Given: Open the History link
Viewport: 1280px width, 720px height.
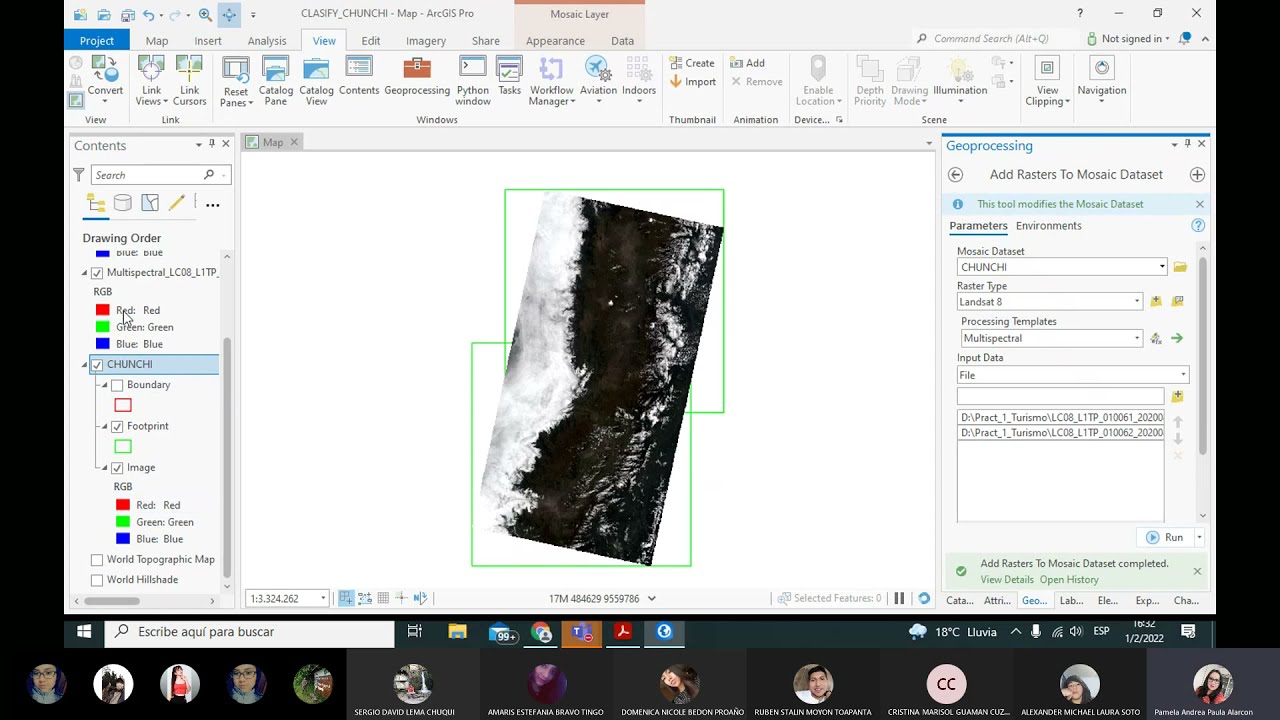Looking at the screenshot, I should (1069, 580).
